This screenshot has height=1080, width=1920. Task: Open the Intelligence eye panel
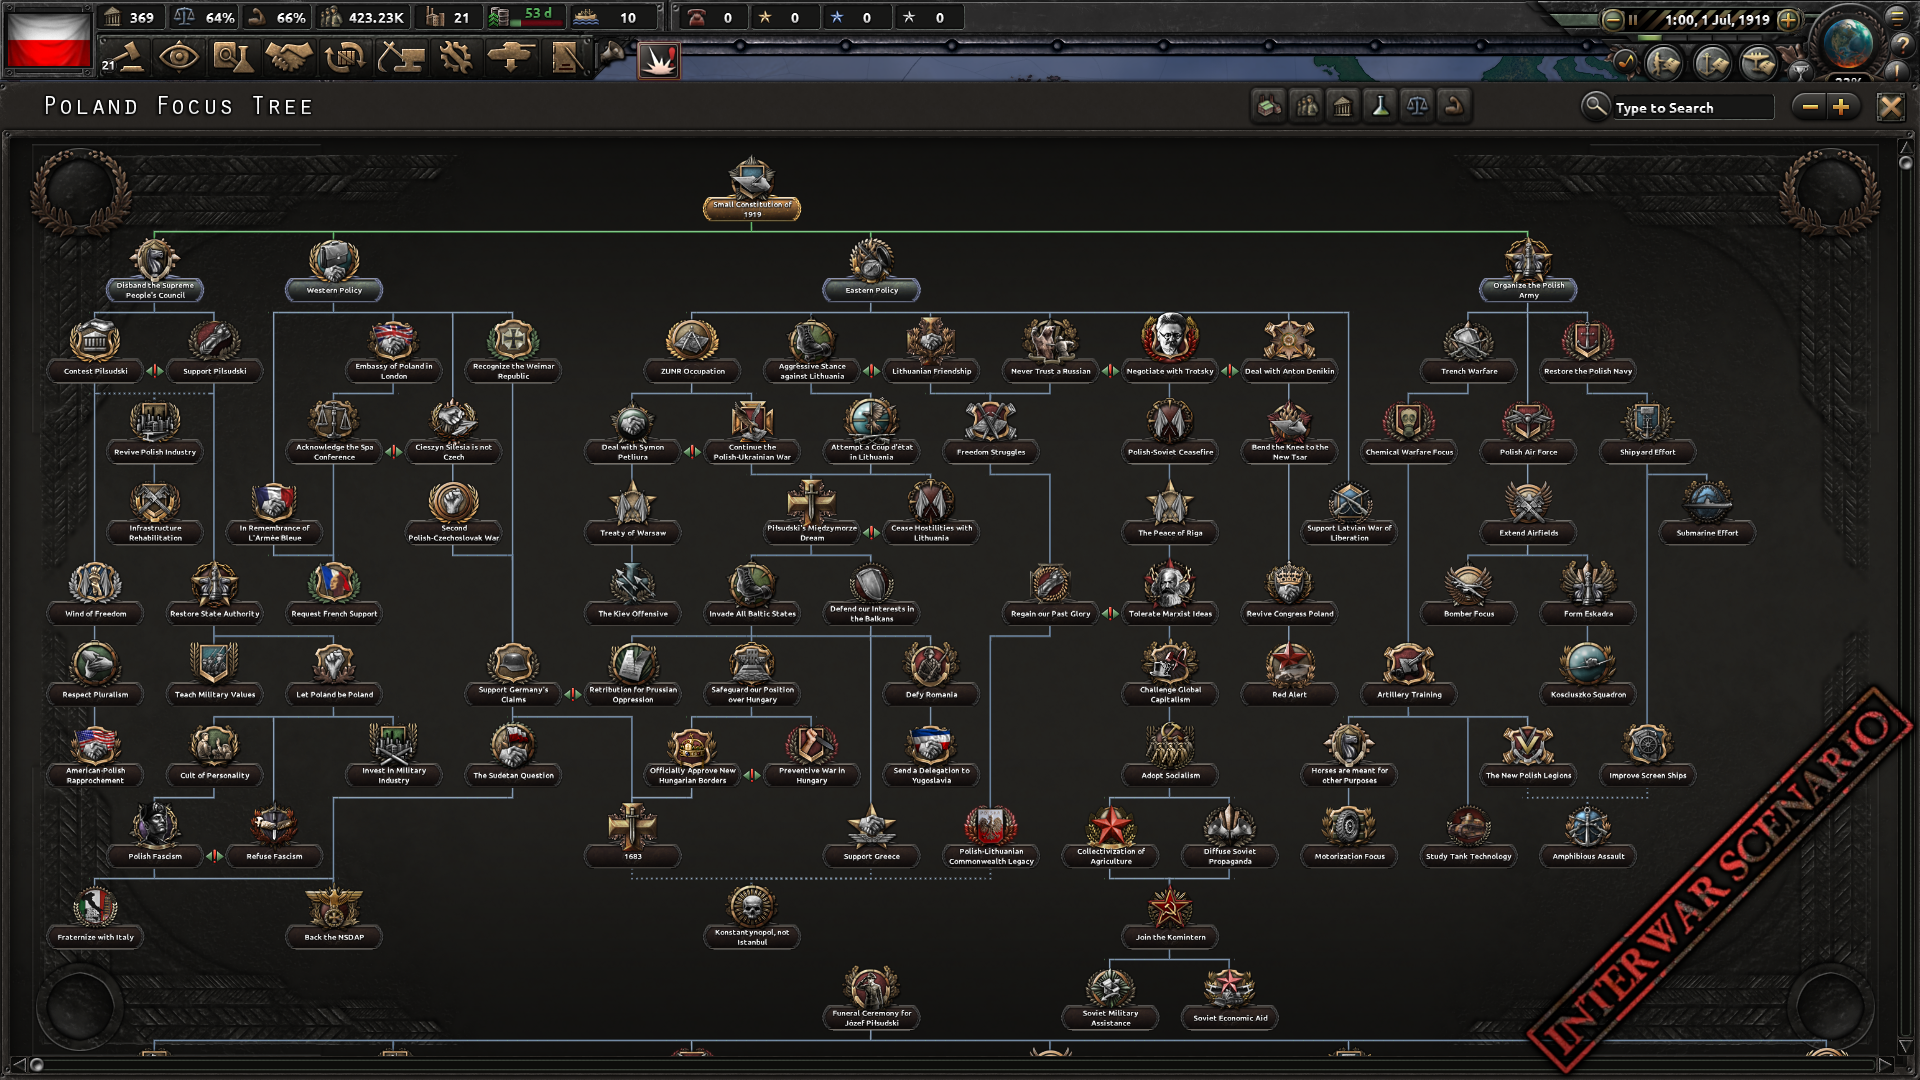[179, 57]
